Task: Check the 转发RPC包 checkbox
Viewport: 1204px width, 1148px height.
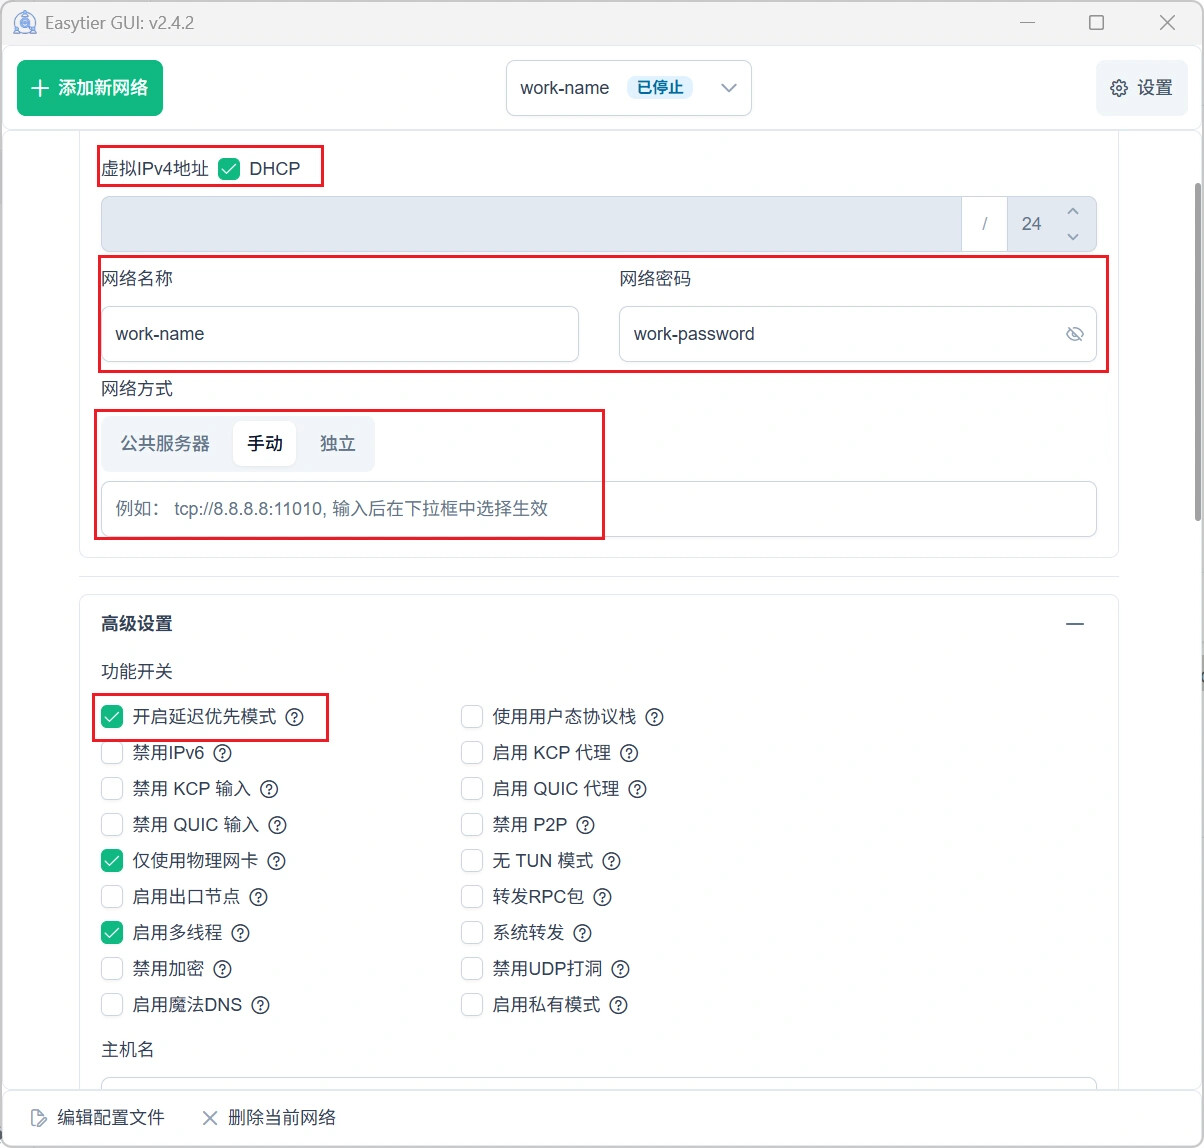Action: (472, 897)
